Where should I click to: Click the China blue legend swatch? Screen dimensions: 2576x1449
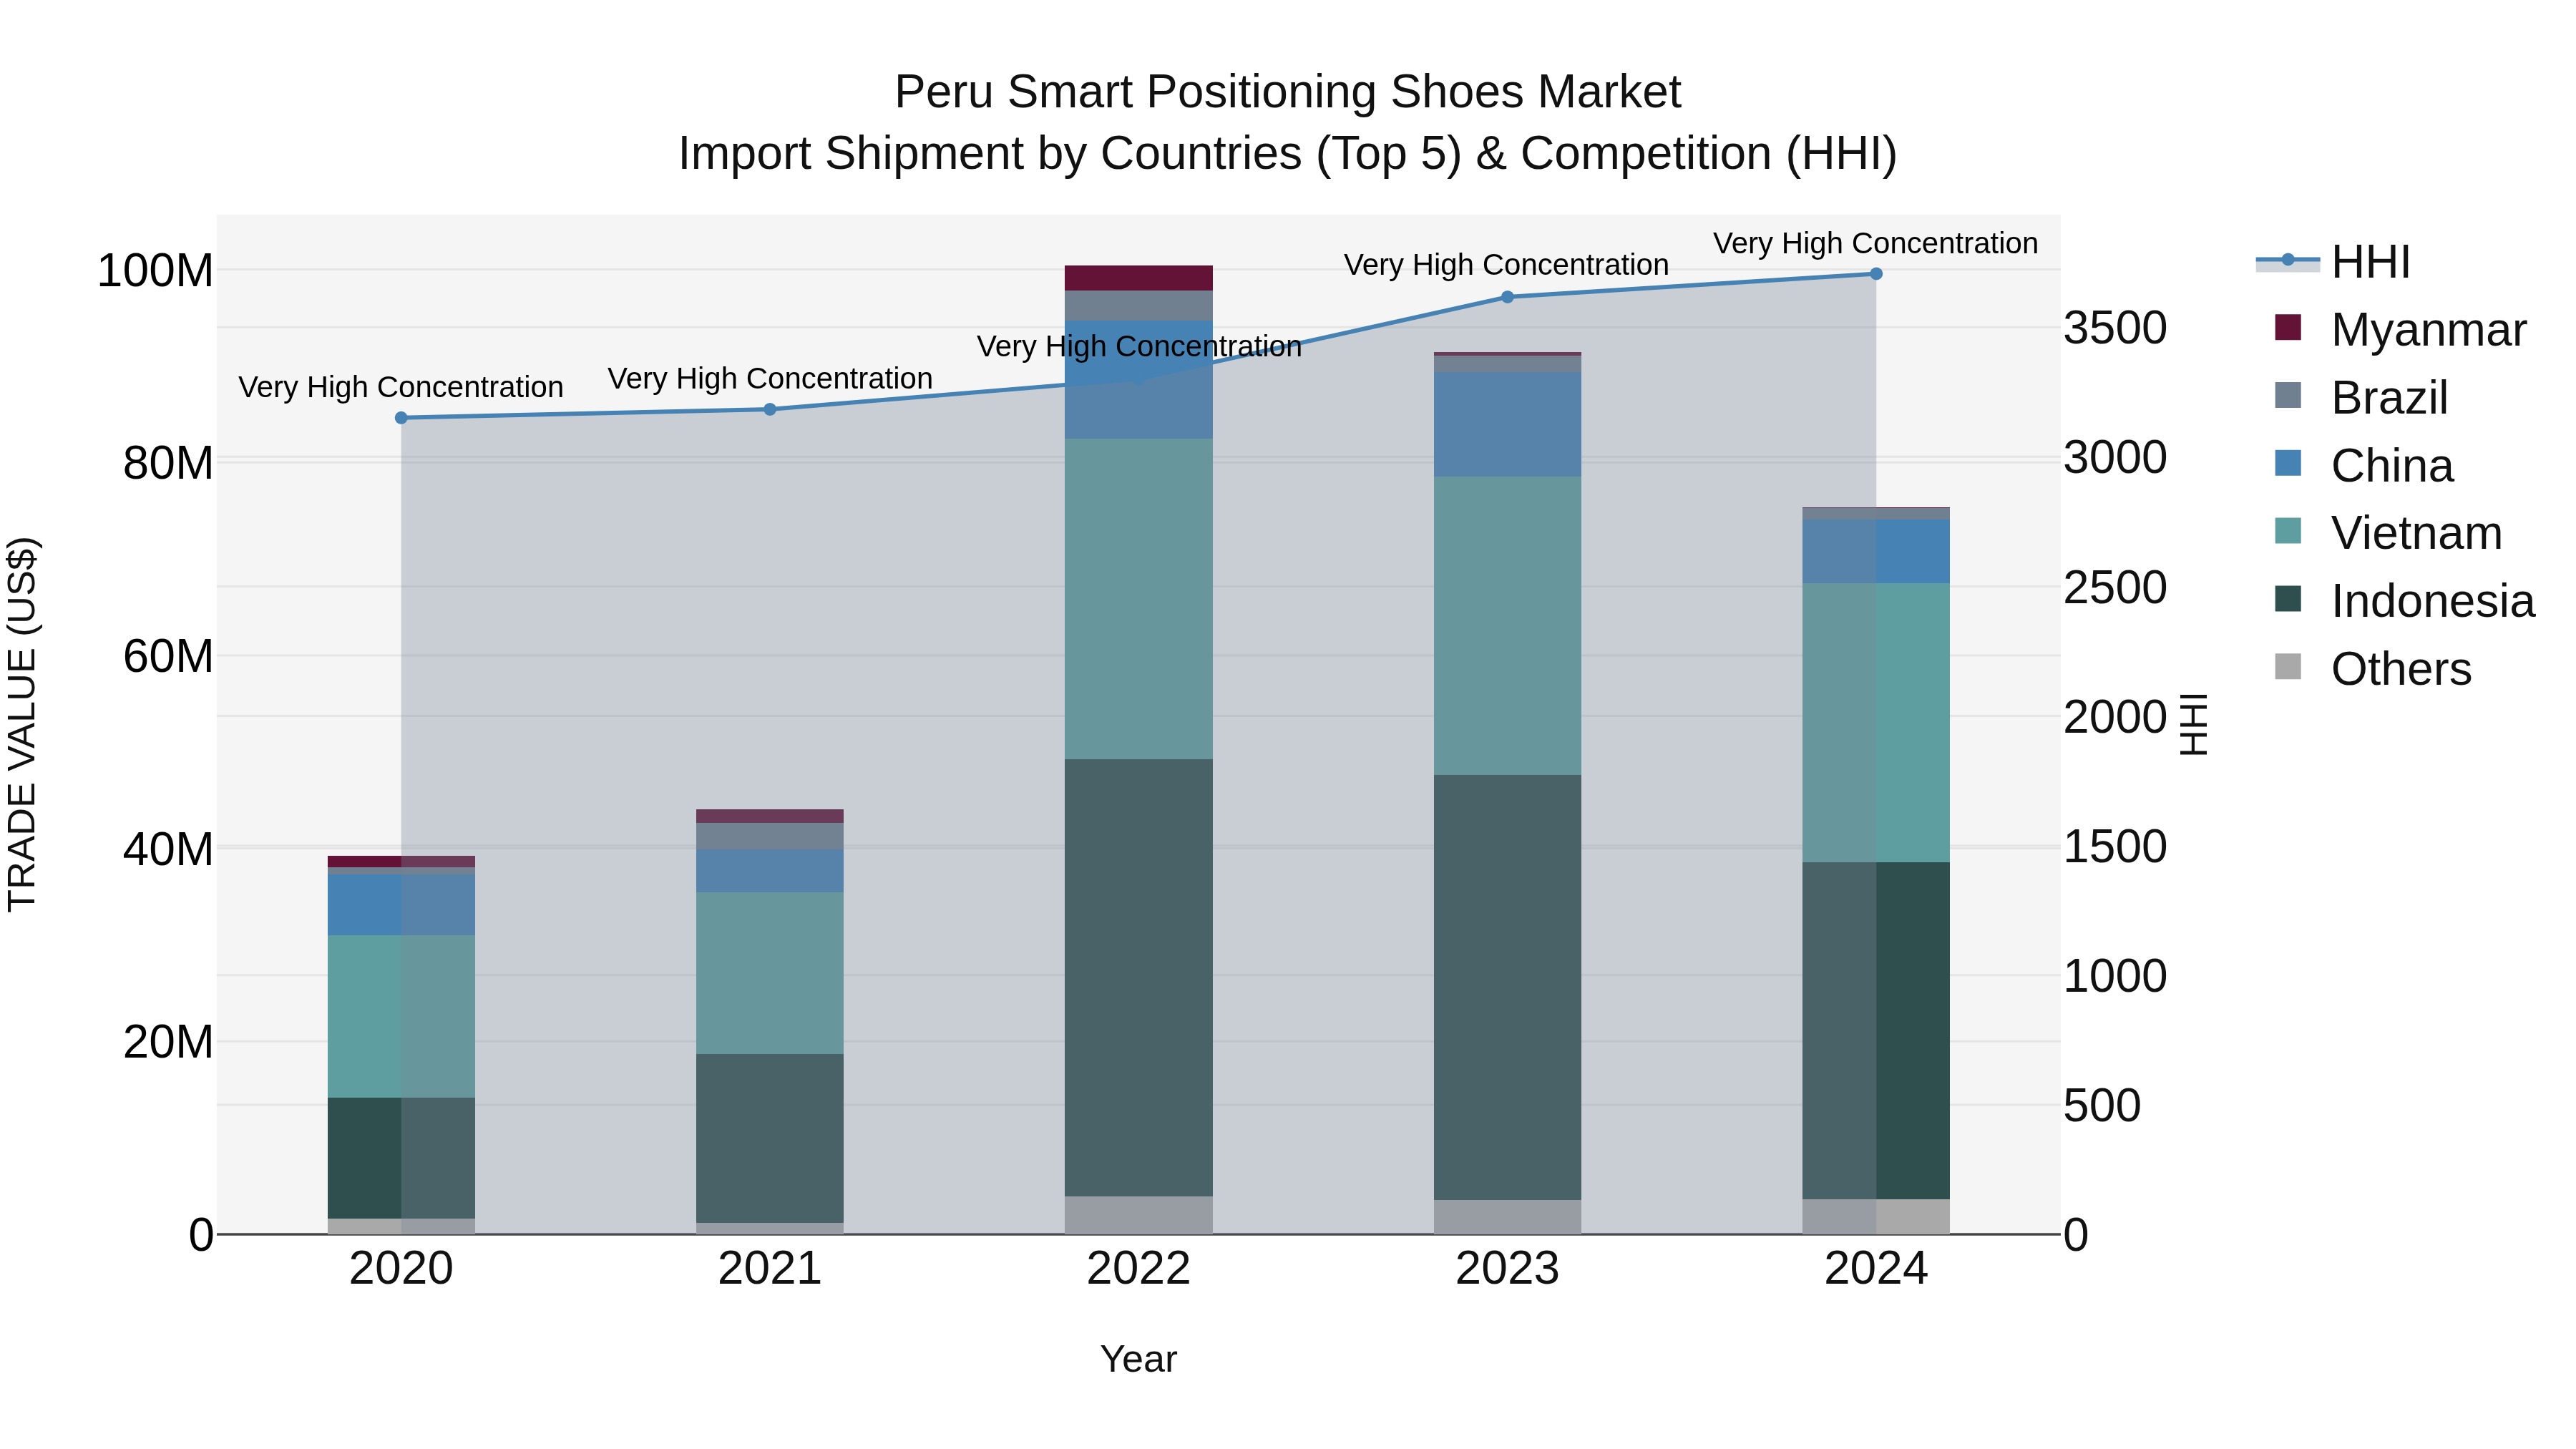(x=2288, y=463)
